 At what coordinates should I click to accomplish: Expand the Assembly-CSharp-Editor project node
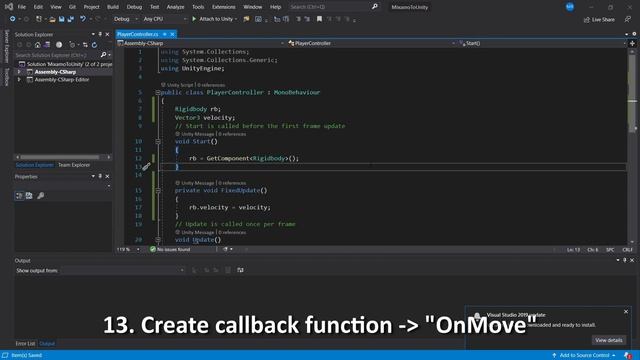tap(19, 80)
